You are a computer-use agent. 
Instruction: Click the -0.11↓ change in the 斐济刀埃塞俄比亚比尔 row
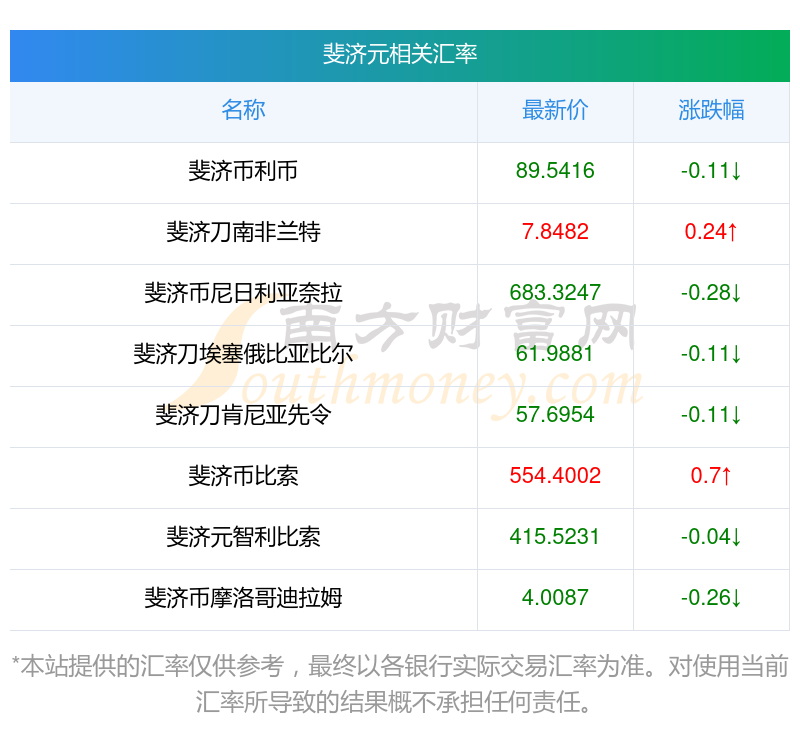point(711,354)
